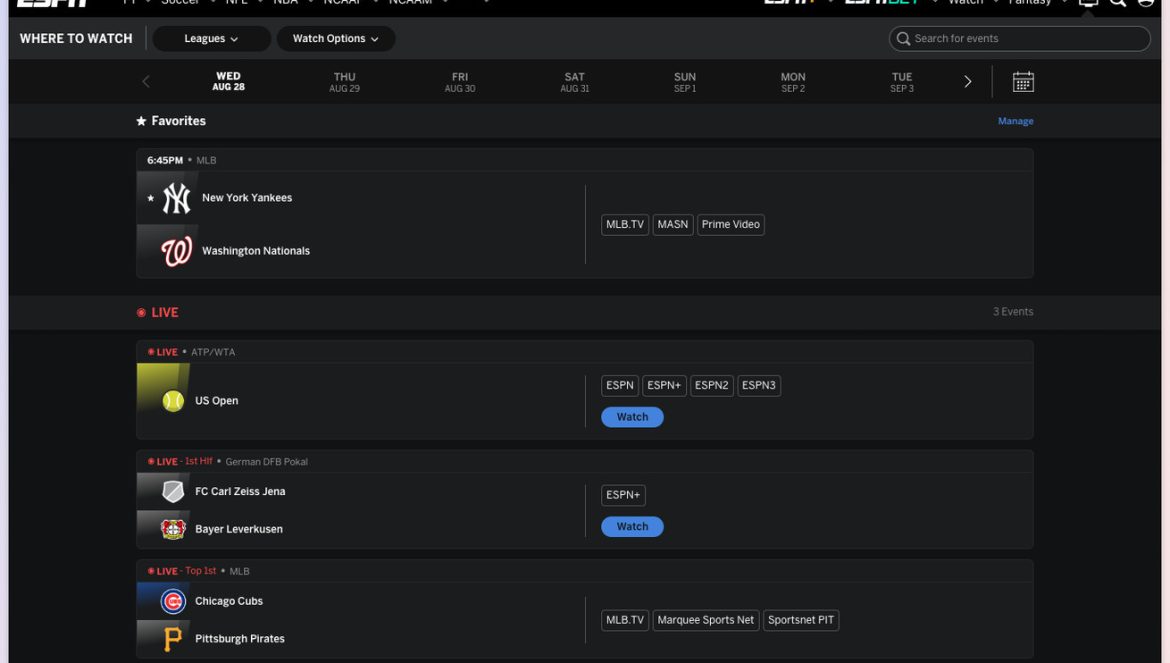Open the FC Carl Zeiss Jena name

[x=240, y=491]
